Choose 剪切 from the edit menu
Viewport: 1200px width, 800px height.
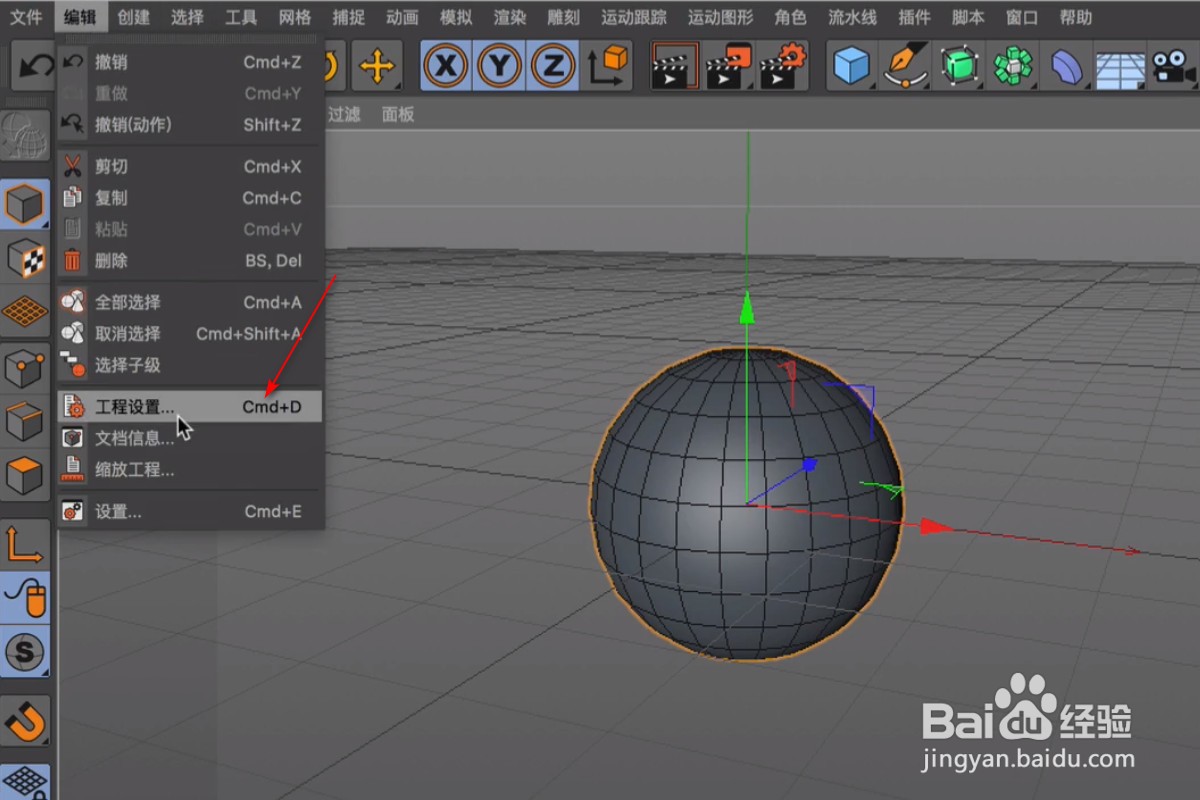[x=190, y=167]
